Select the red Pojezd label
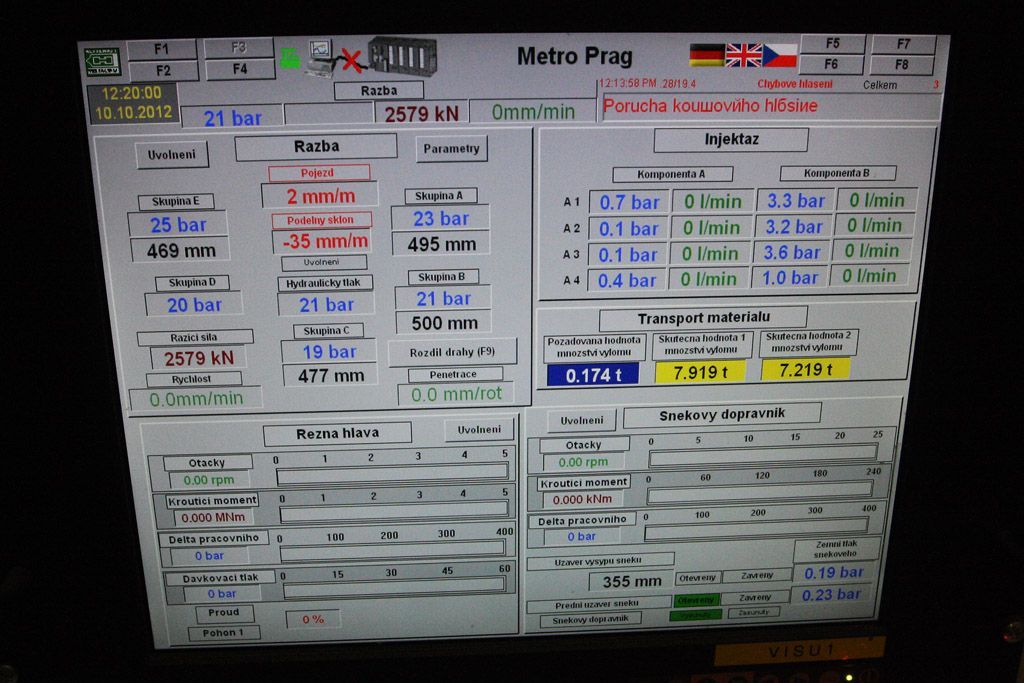1024x683 pixels. click(x=318, y=173)
